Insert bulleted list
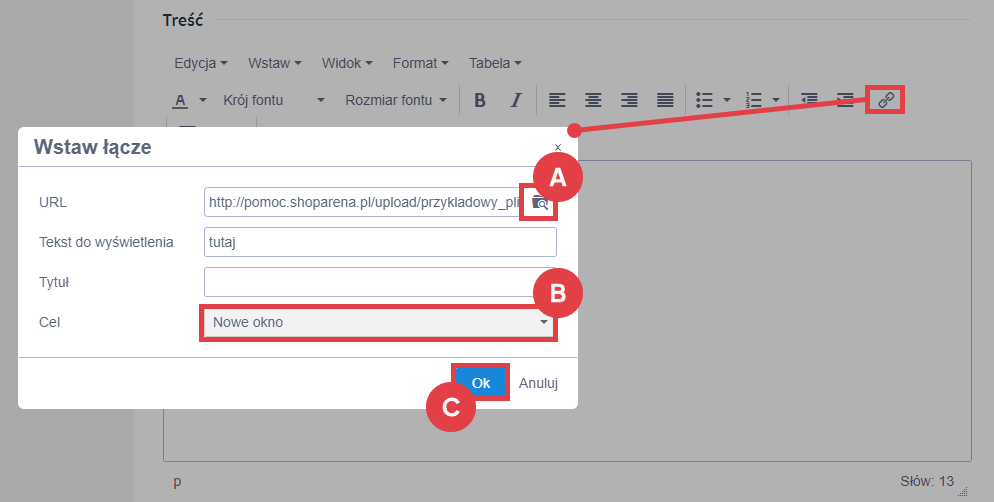 click(704, 100)
